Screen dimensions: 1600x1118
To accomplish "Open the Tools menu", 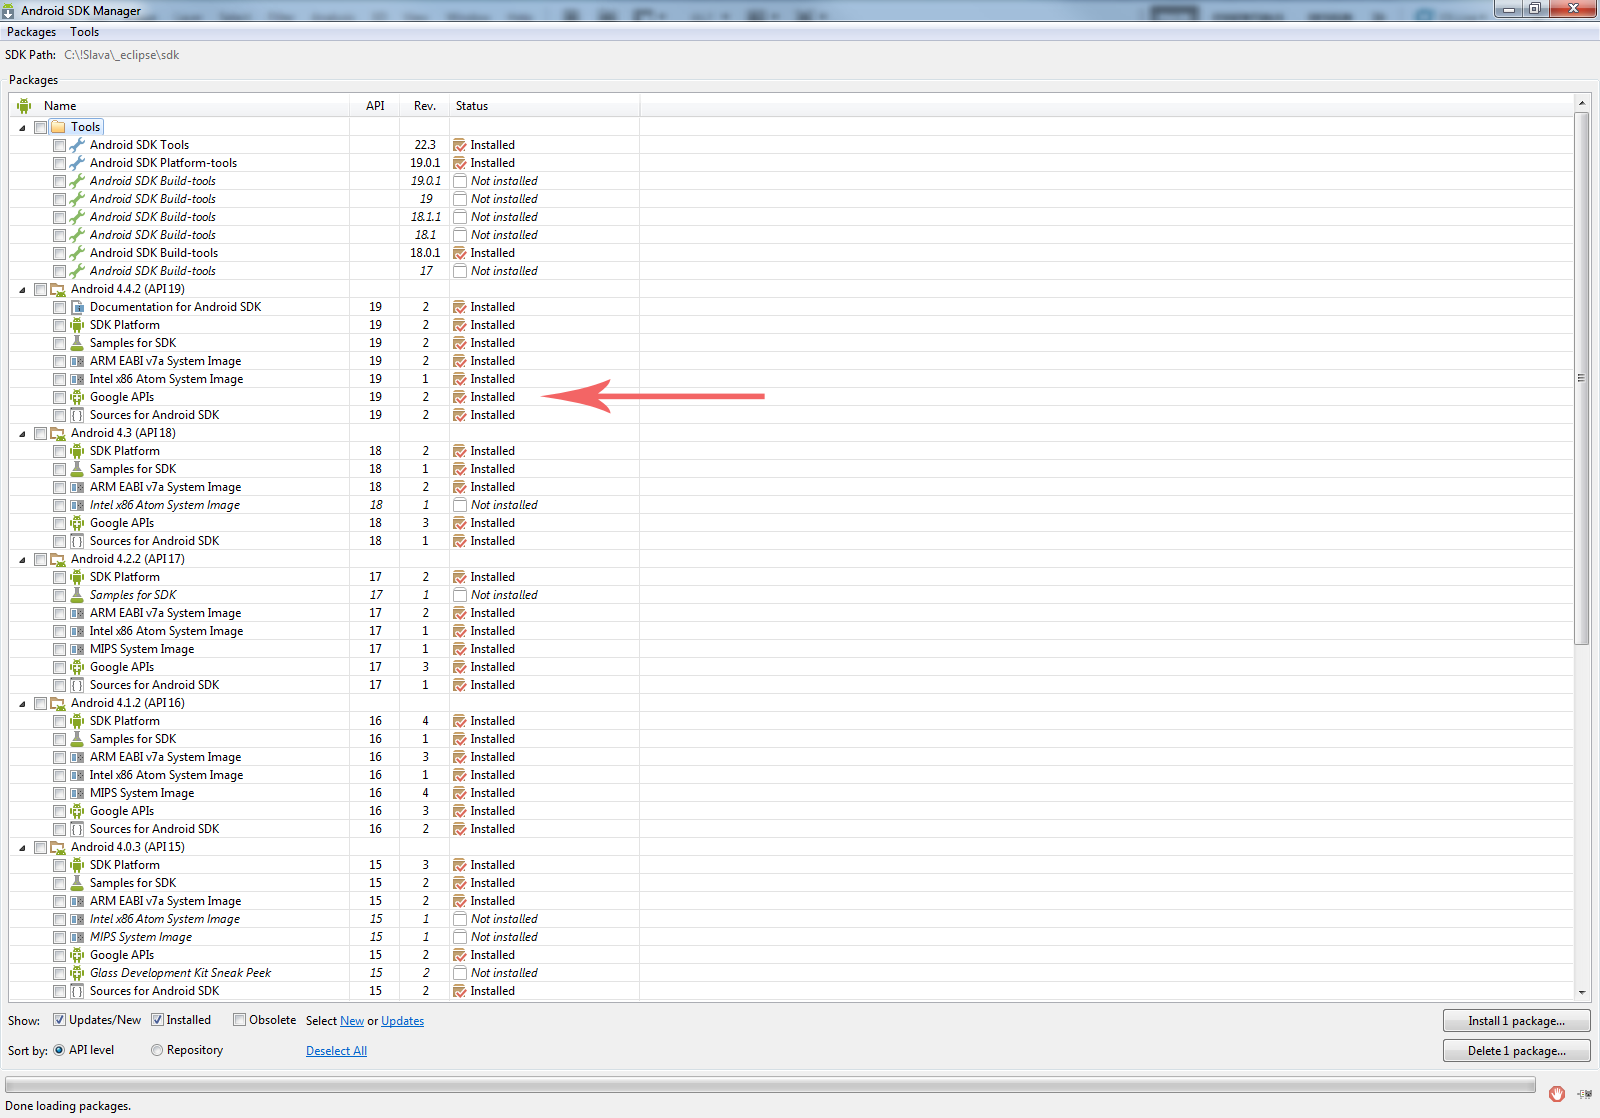I will click(x=85, y=32).
